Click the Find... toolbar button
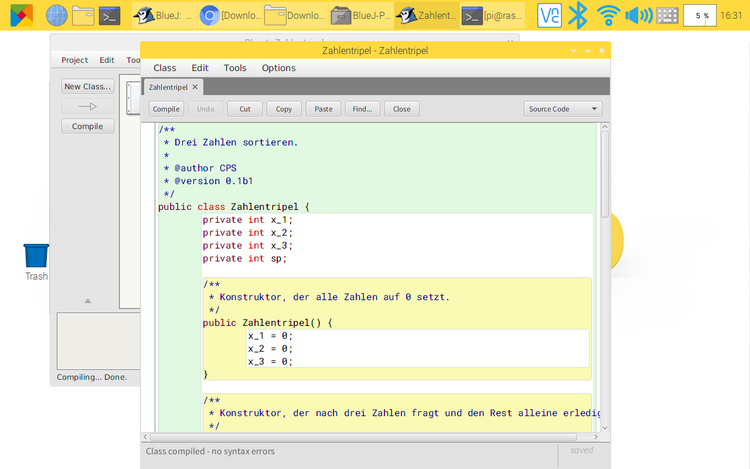The height and width of the screenshot is (469, 750). [361, 109]
